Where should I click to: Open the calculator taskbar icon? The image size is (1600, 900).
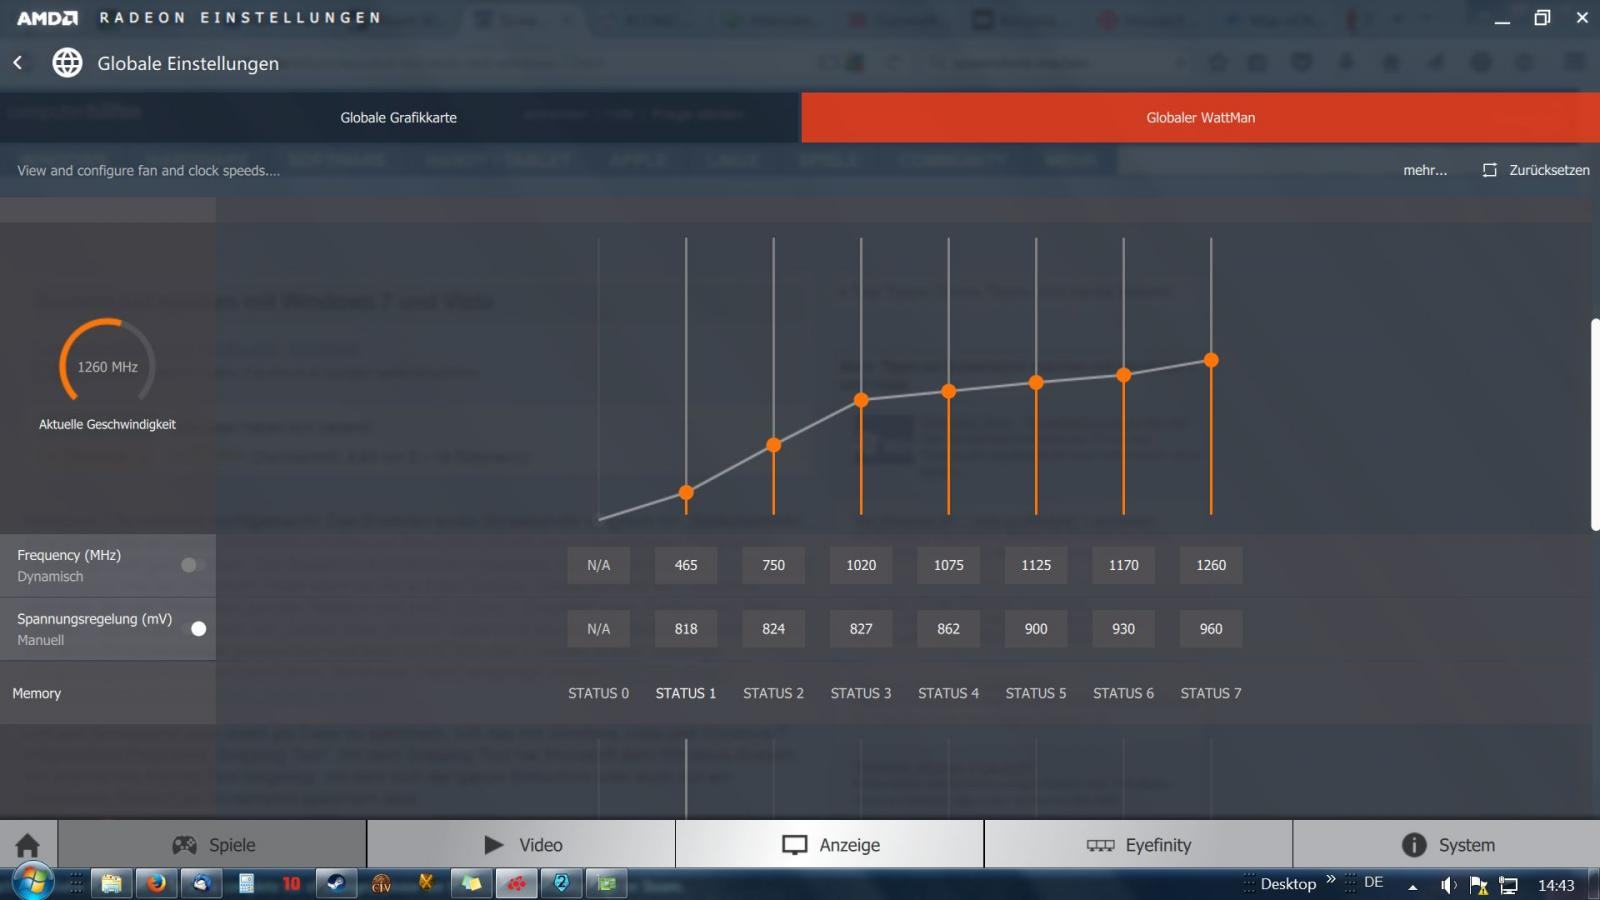click(246, 883)
